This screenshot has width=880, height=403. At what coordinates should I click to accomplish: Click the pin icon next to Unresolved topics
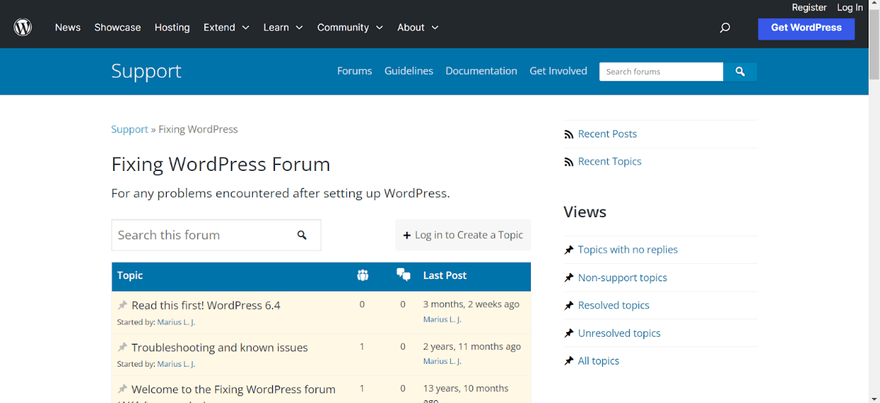569,333
